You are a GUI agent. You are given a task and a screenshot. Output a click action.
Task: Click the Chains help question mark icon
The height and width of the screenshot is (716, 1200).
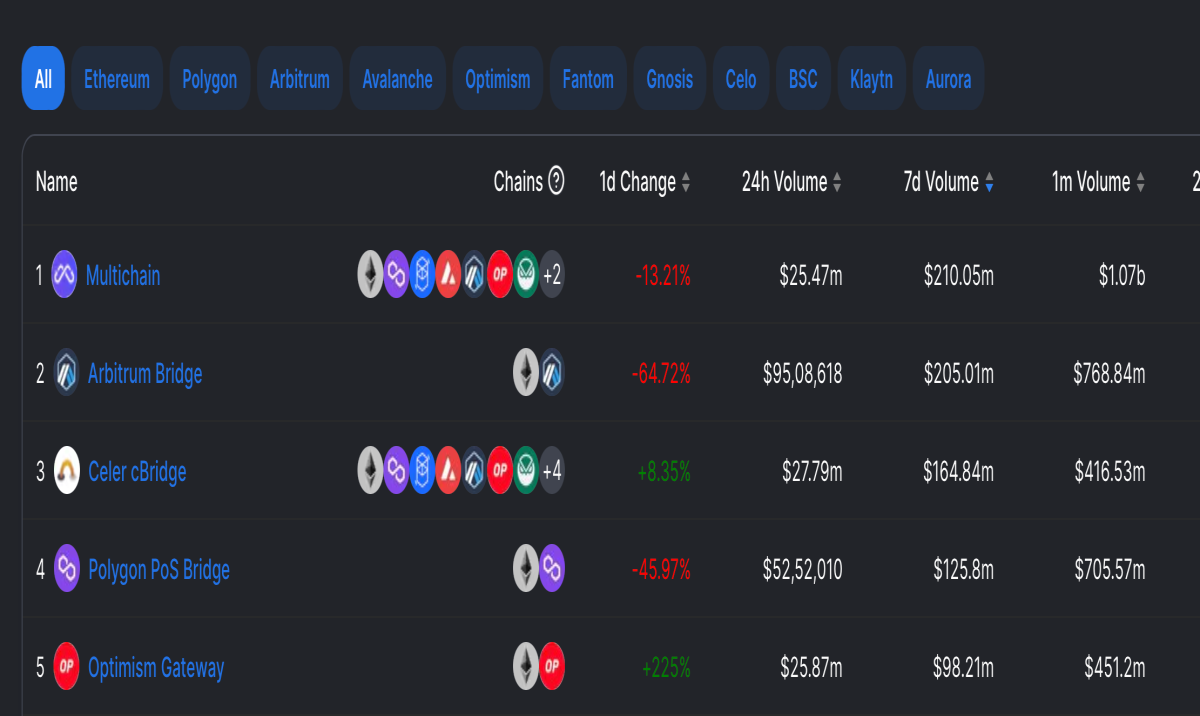(557, 181)
